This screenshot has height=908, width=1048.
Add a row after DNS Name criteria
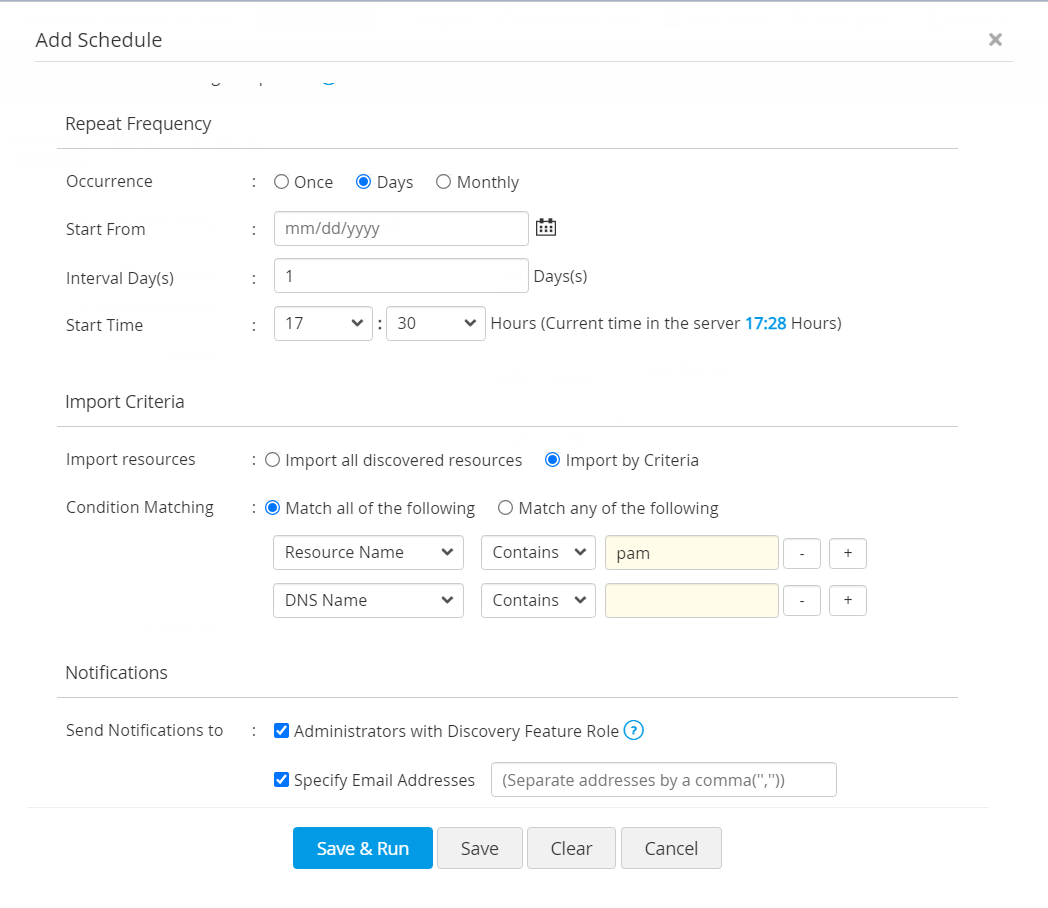pyautogui.click(x=847, y=601)
